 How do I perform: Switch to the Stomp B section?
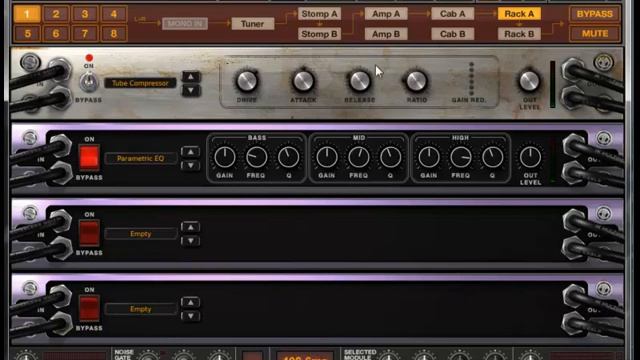pos(319,34)
